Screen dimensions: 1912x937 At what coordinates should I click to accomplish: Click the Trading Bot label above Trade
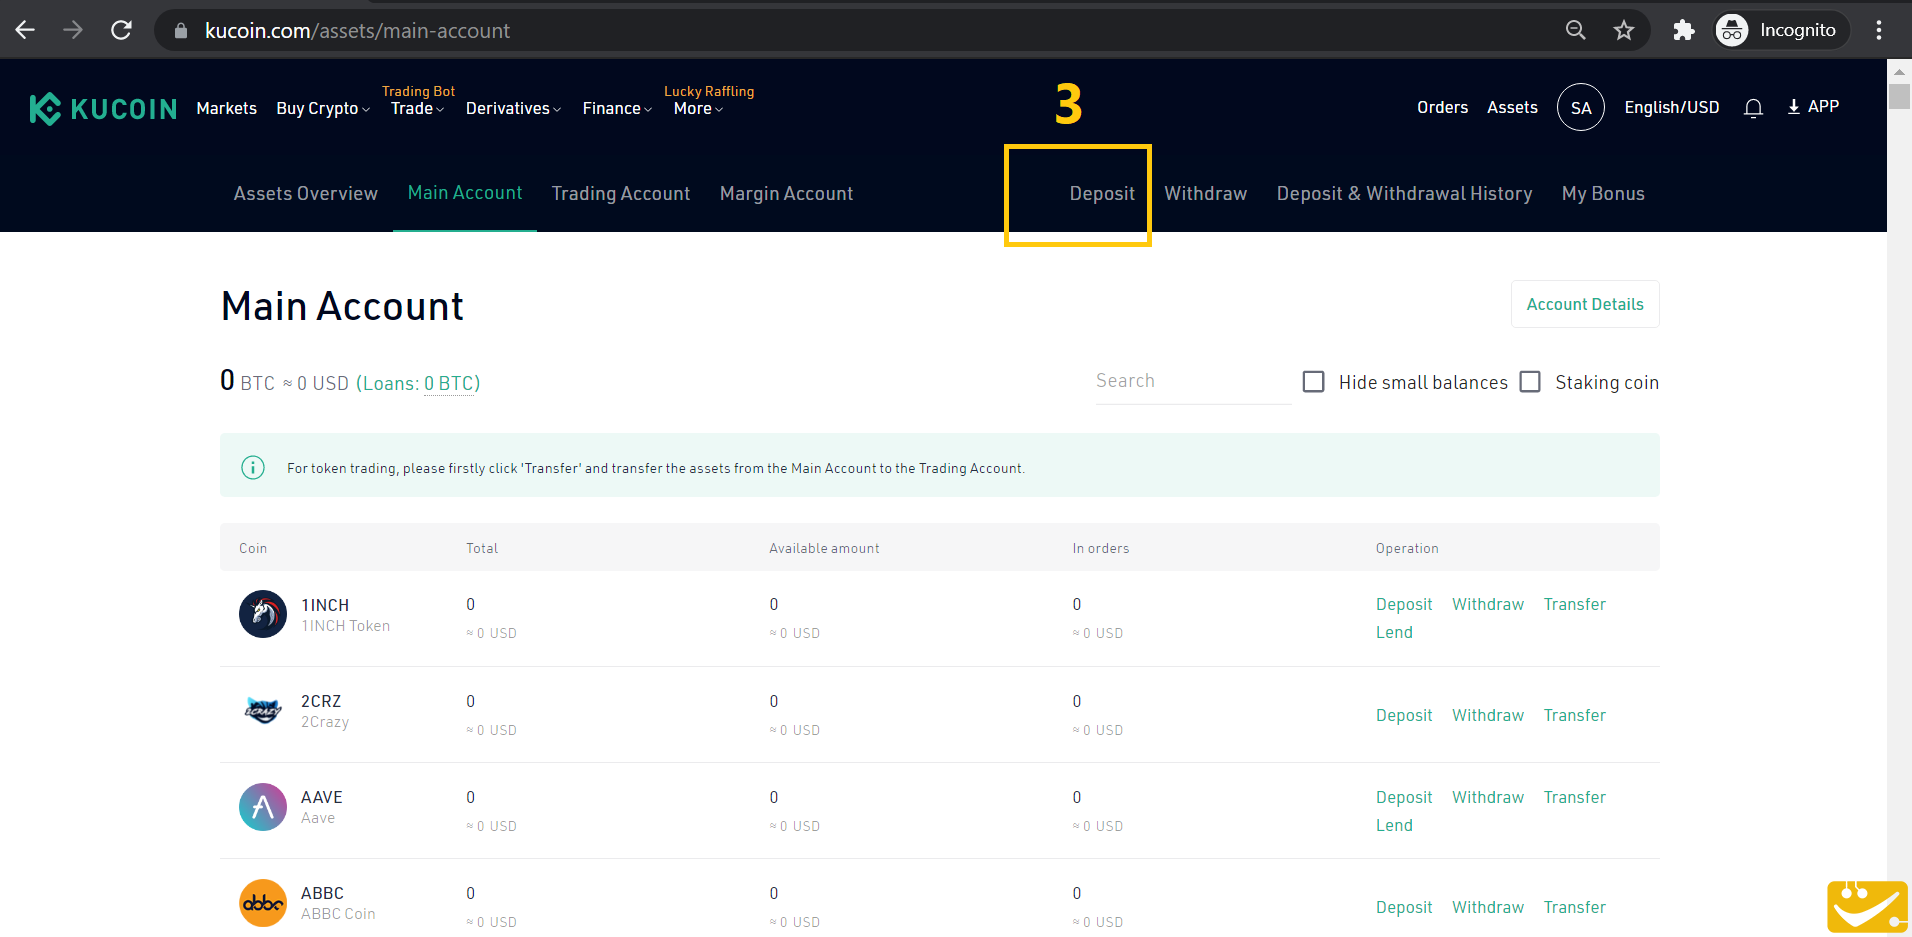coord(418,91)
